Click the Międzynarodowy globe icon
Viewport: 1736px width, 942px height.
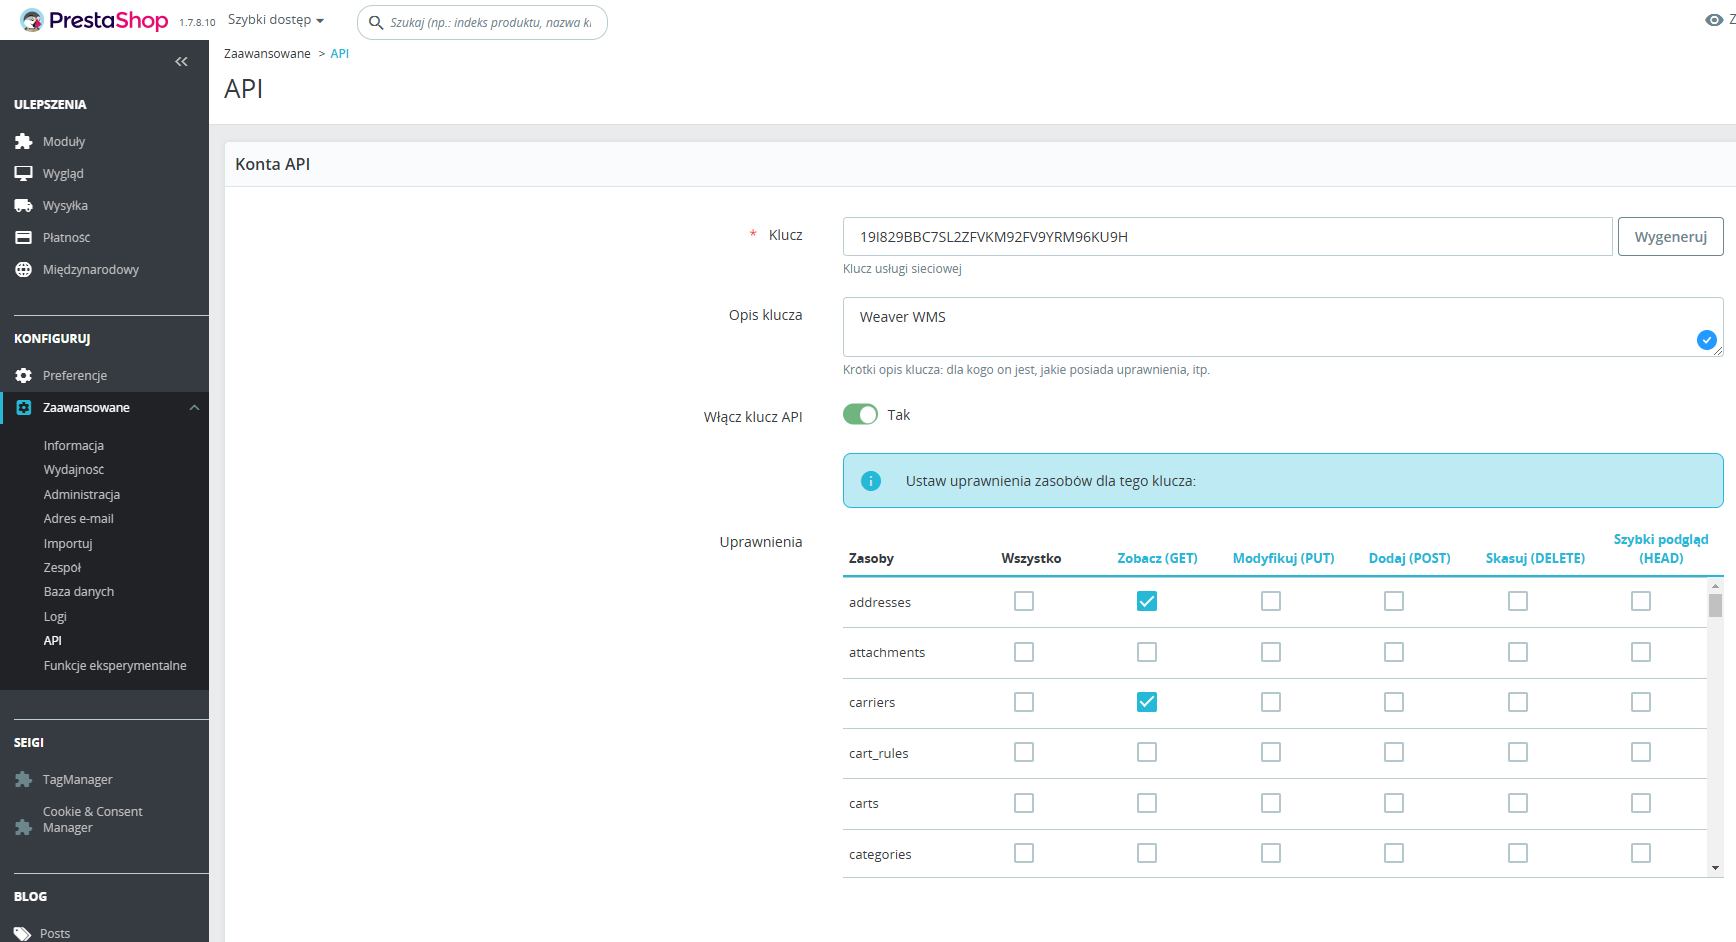tap(23, 269)
